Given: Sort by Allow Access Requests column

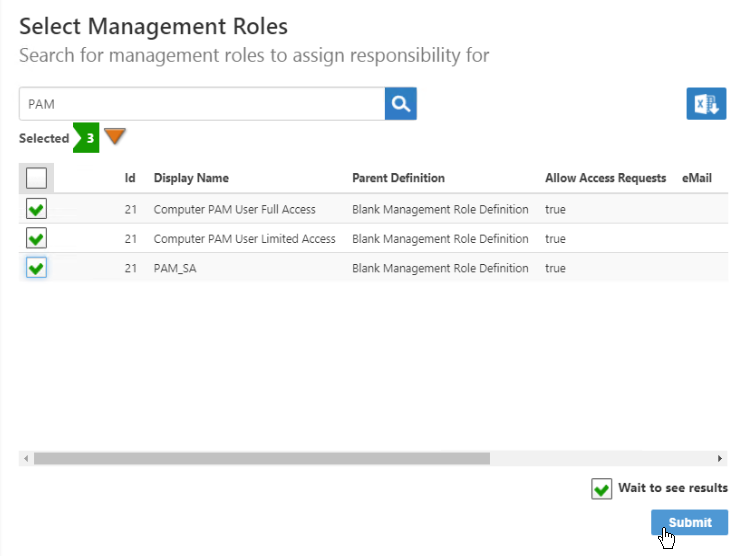Looking at the screenshot, I should [605, 178].
